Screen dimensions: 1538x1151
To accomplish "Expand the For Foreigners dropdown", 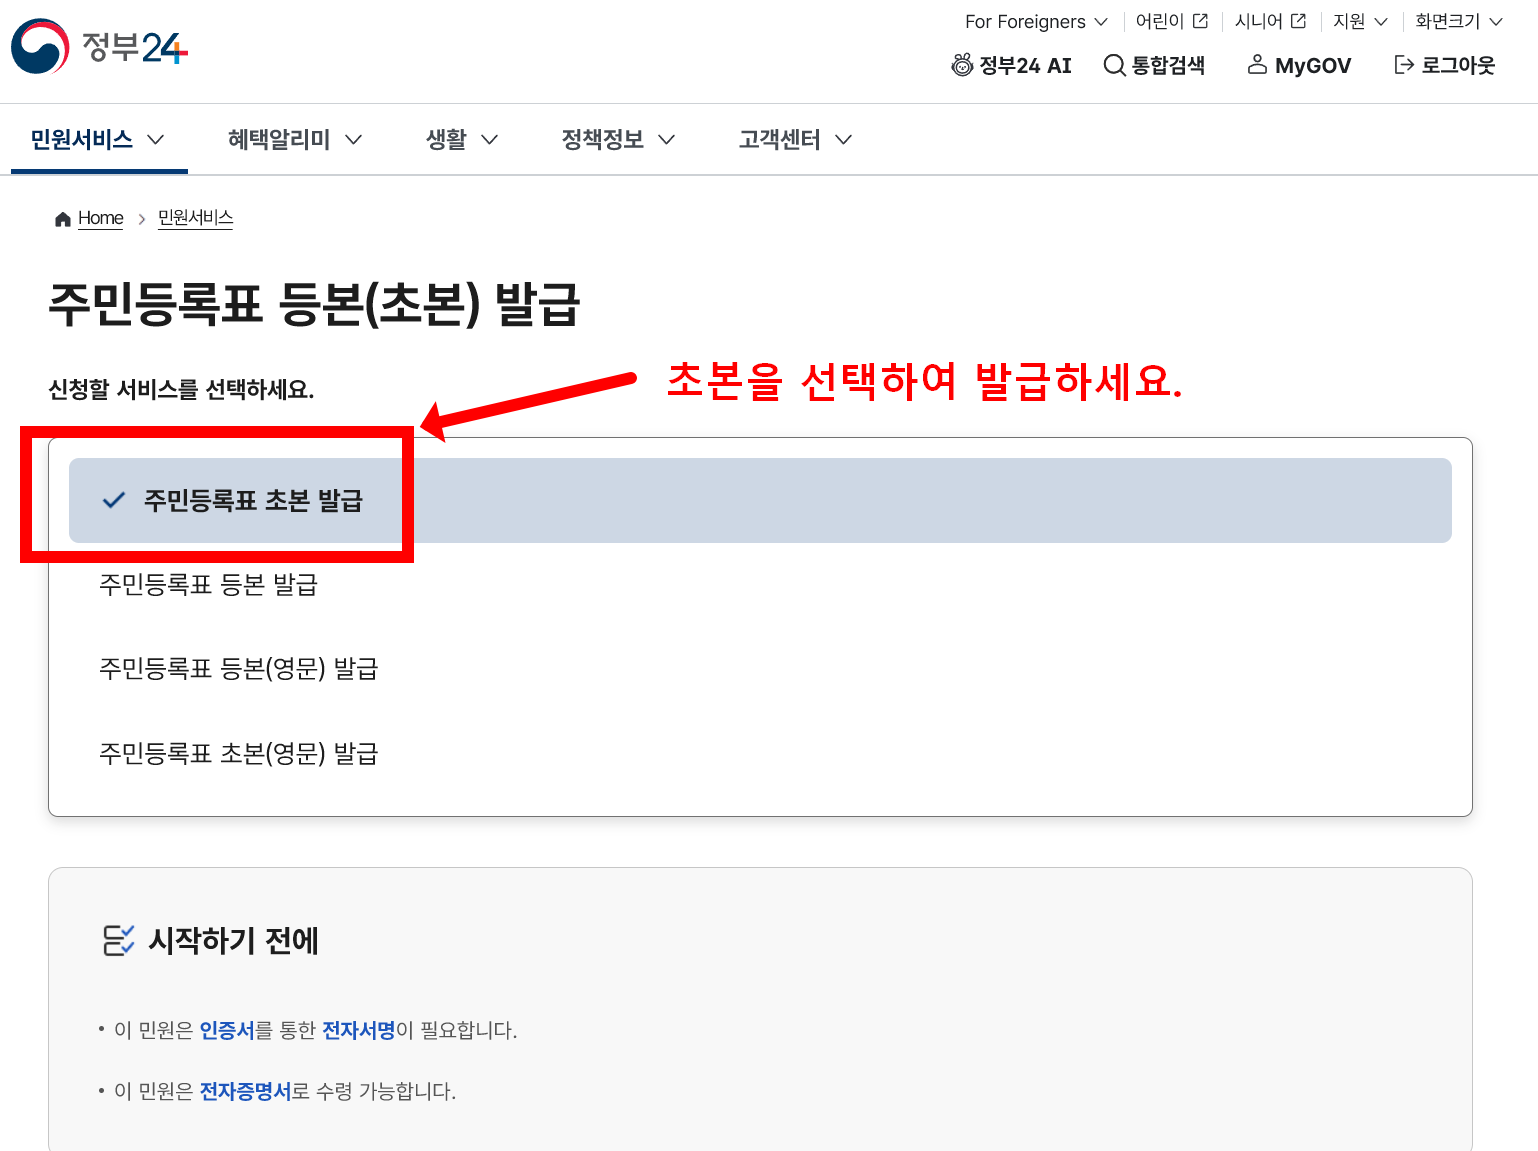I will [1034, 20].
